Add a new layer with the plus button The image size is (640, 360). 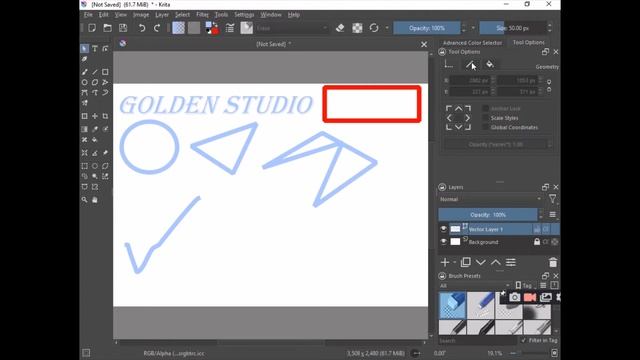click(445, 262)
